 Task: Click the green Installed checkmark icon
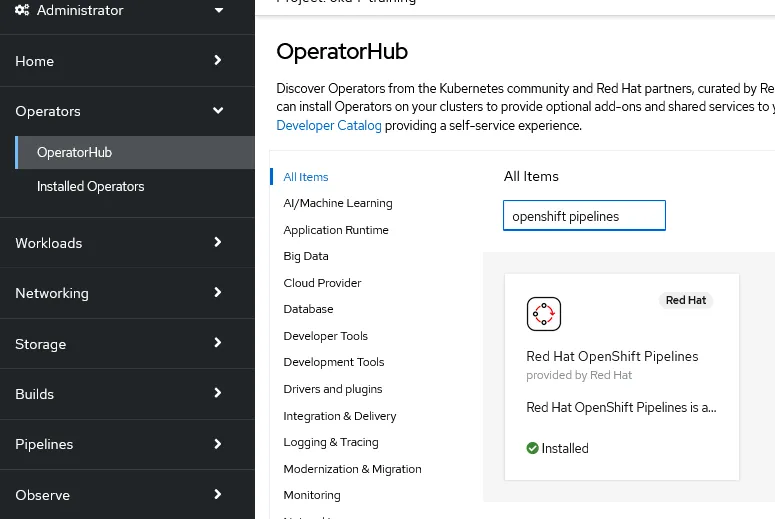pos(532,448)
